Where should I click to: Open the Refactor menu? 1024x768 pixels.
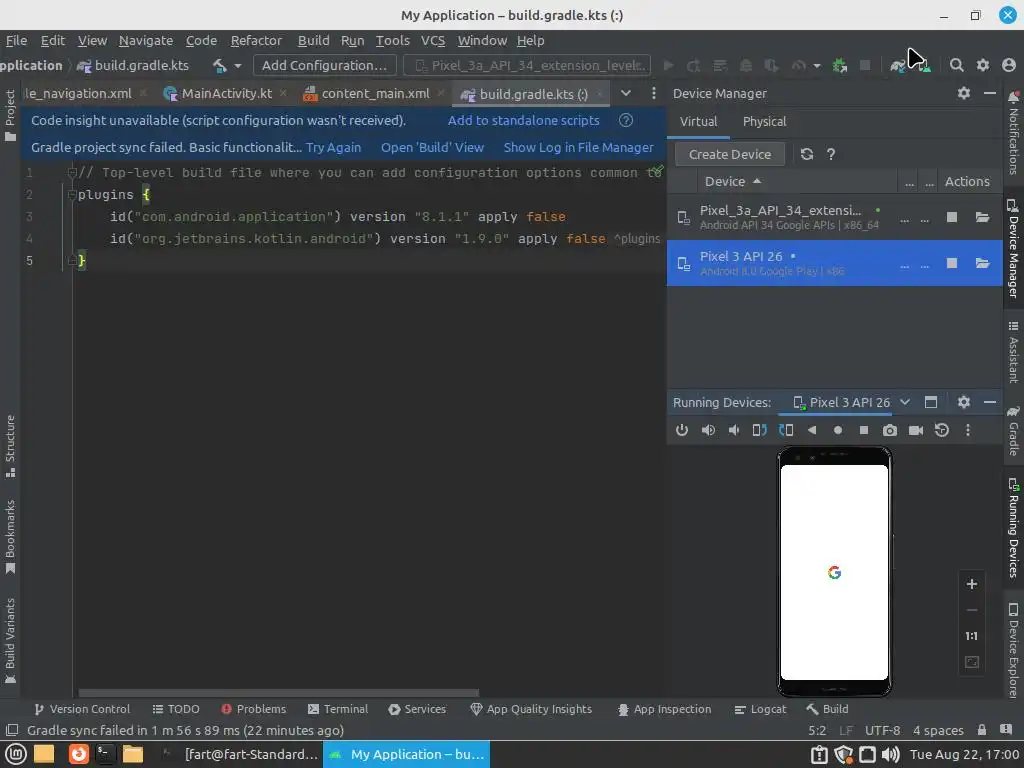coord(256,40)
